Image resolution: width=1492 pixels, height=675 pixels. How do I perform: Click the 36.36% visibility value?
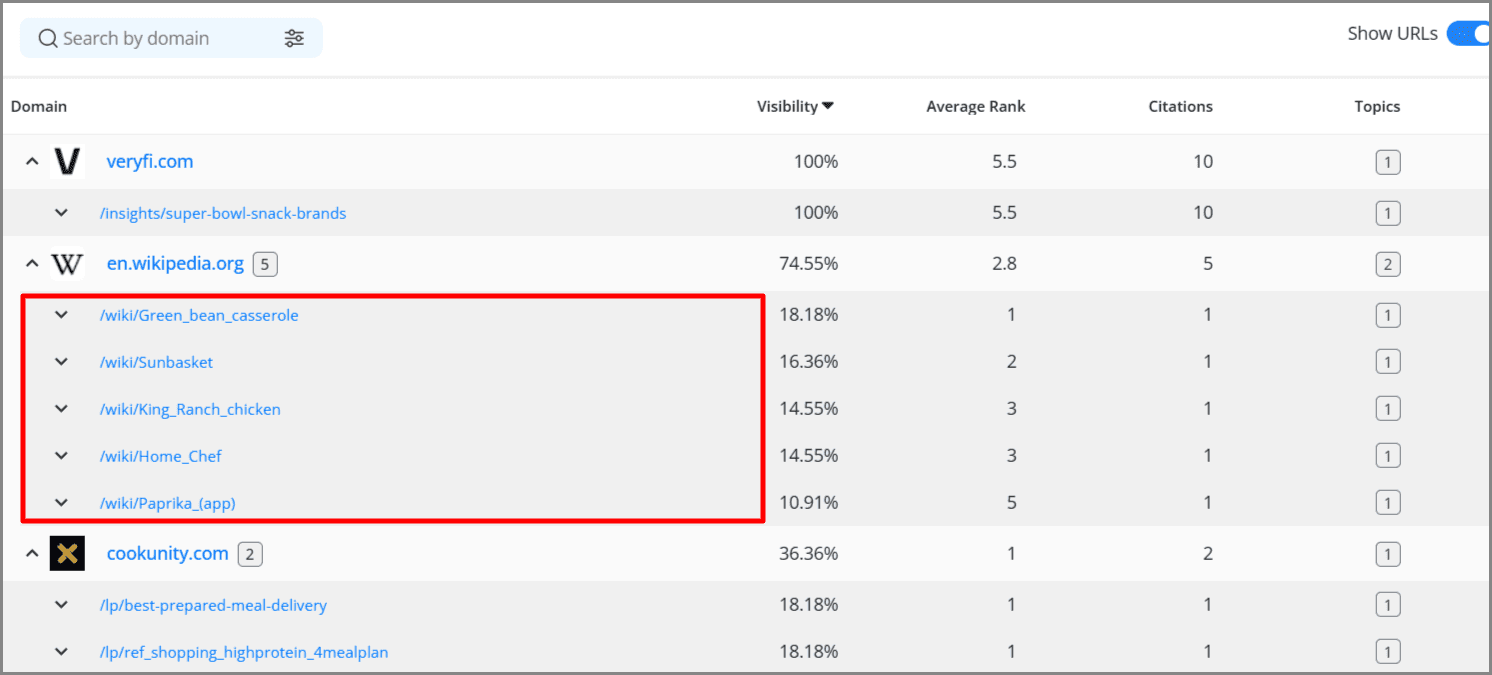pyautogui.click(x=808, y=554)
